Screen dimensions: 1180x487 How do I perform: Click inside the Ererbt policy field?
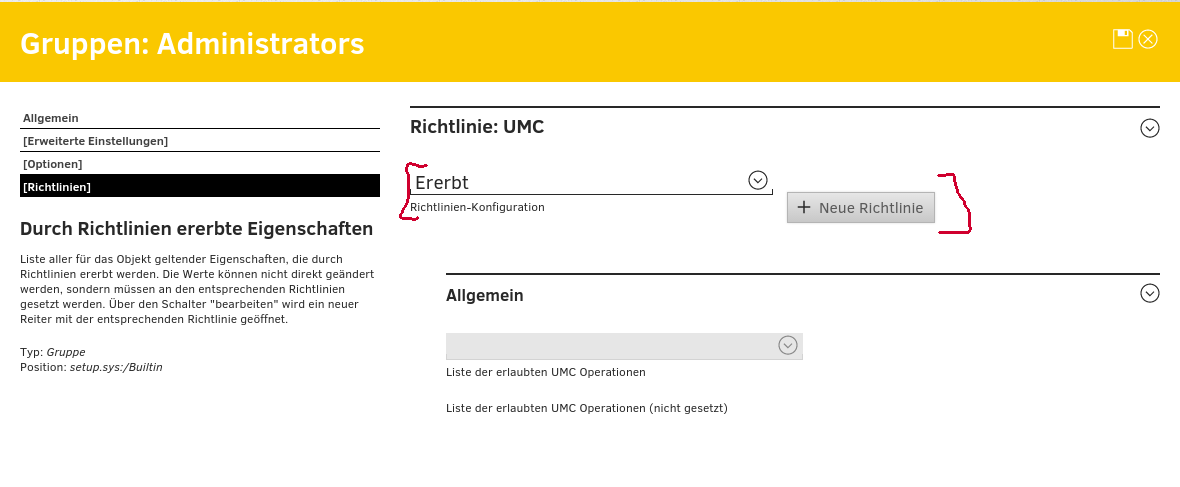click(x=575, y=182)
